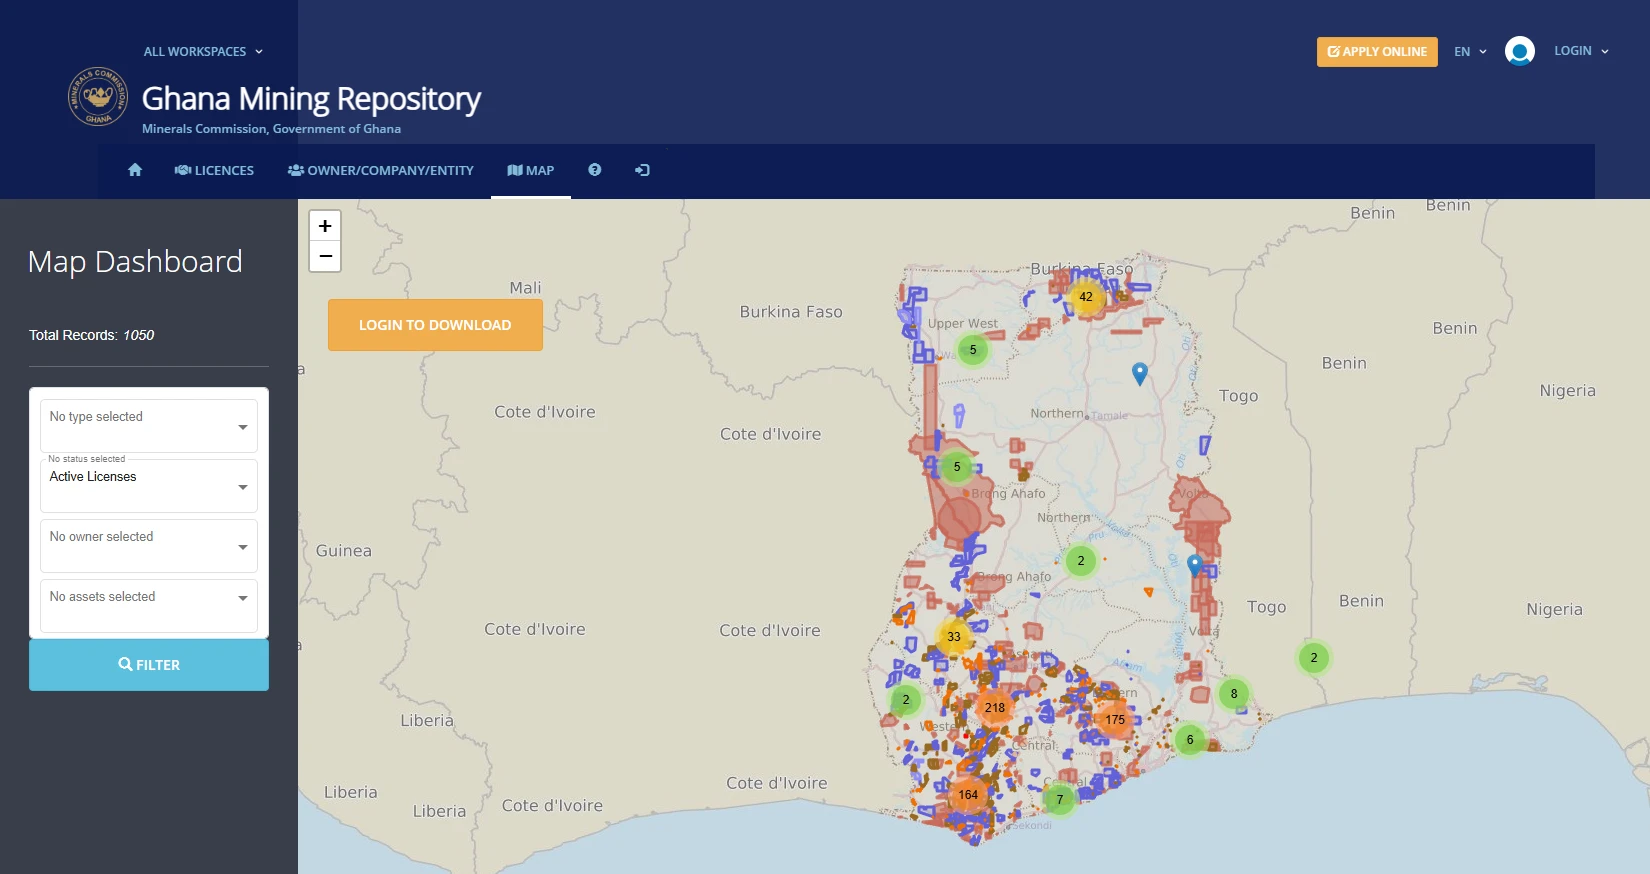Expand the green cluster marker showing 7
1650x874 pixels.
pyautogui.click(x=1060, y=799)
